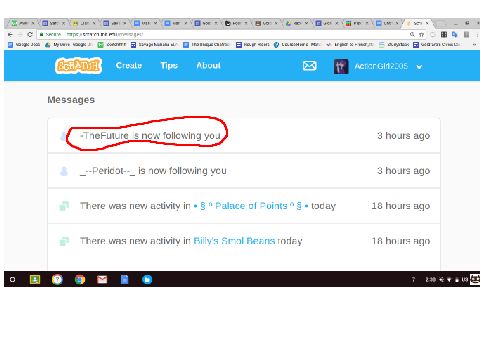Click the browser forward arrow

[x=20, y=34]
